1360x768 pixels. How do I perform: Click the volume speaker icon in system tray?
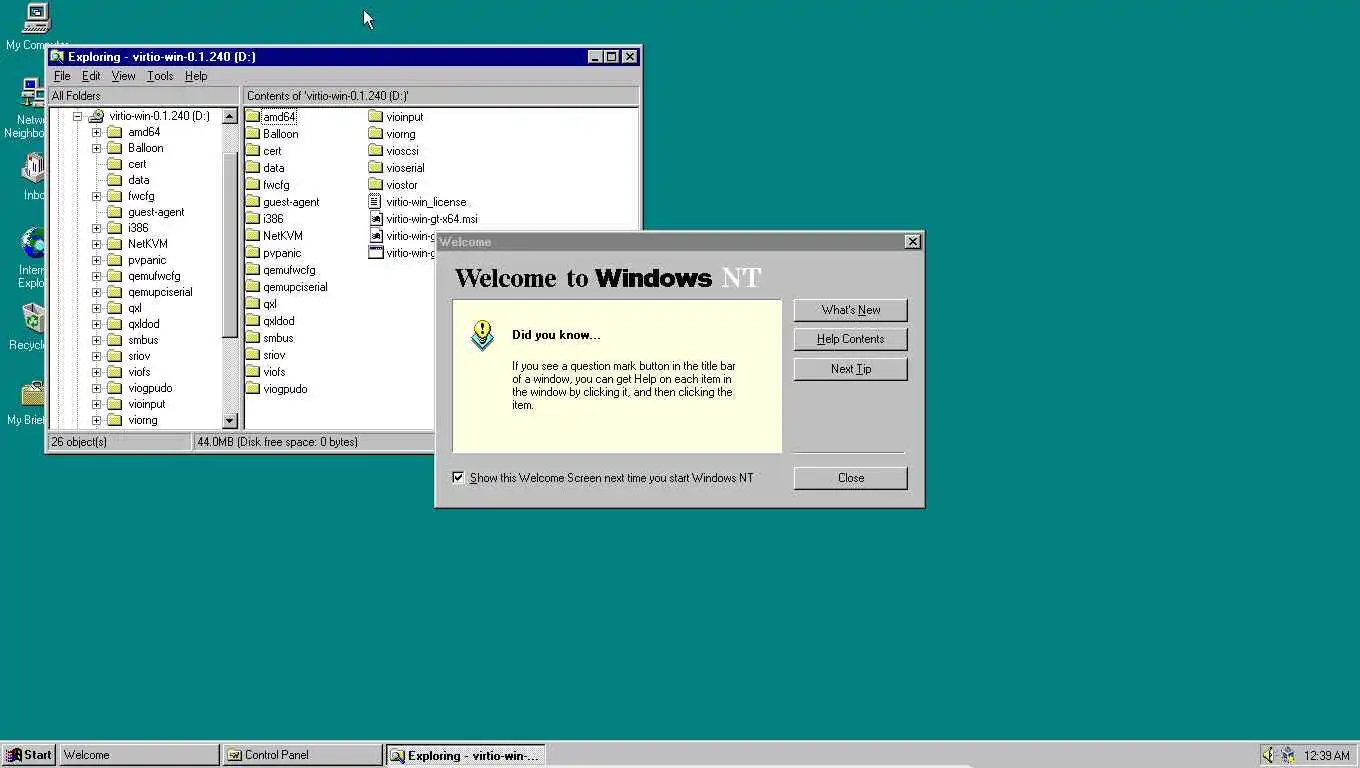pyautogui.click(x=1268, y=755)
